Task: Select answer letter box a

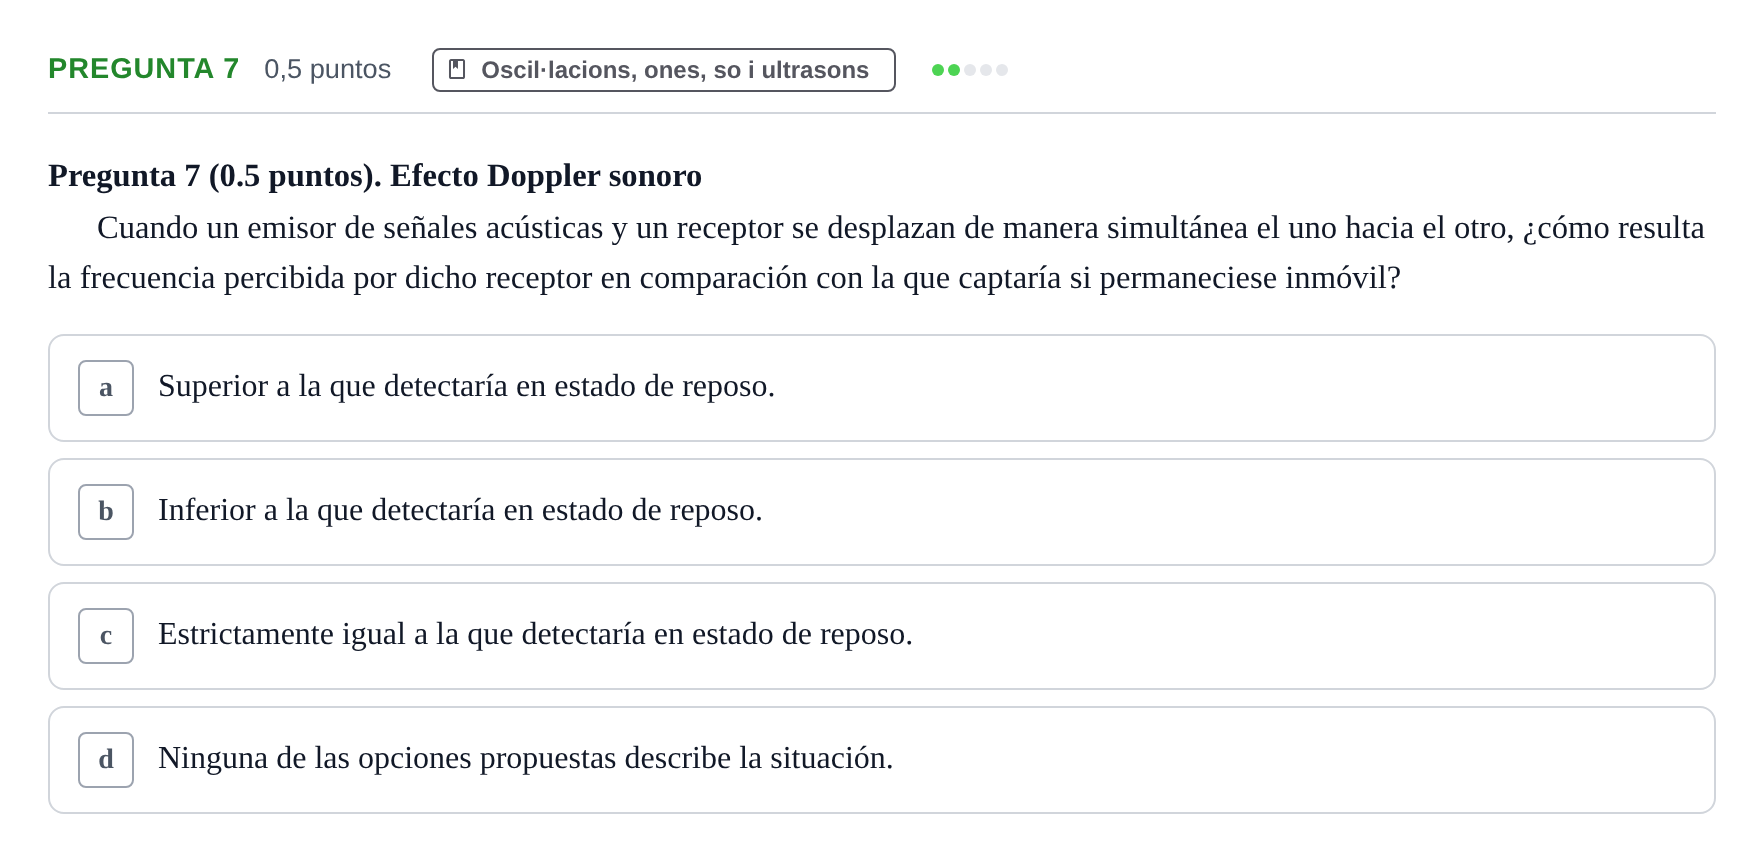Action: [x=106, y=388]
